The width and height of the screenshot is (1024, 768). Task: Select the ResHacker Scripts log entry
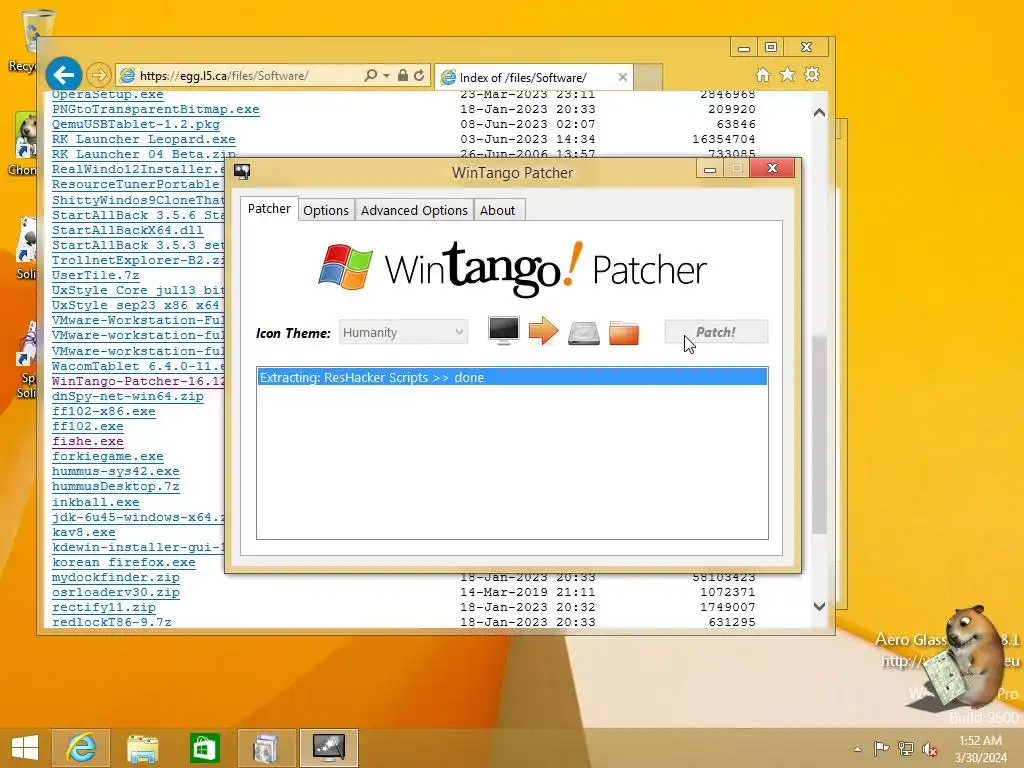[512, 377]
